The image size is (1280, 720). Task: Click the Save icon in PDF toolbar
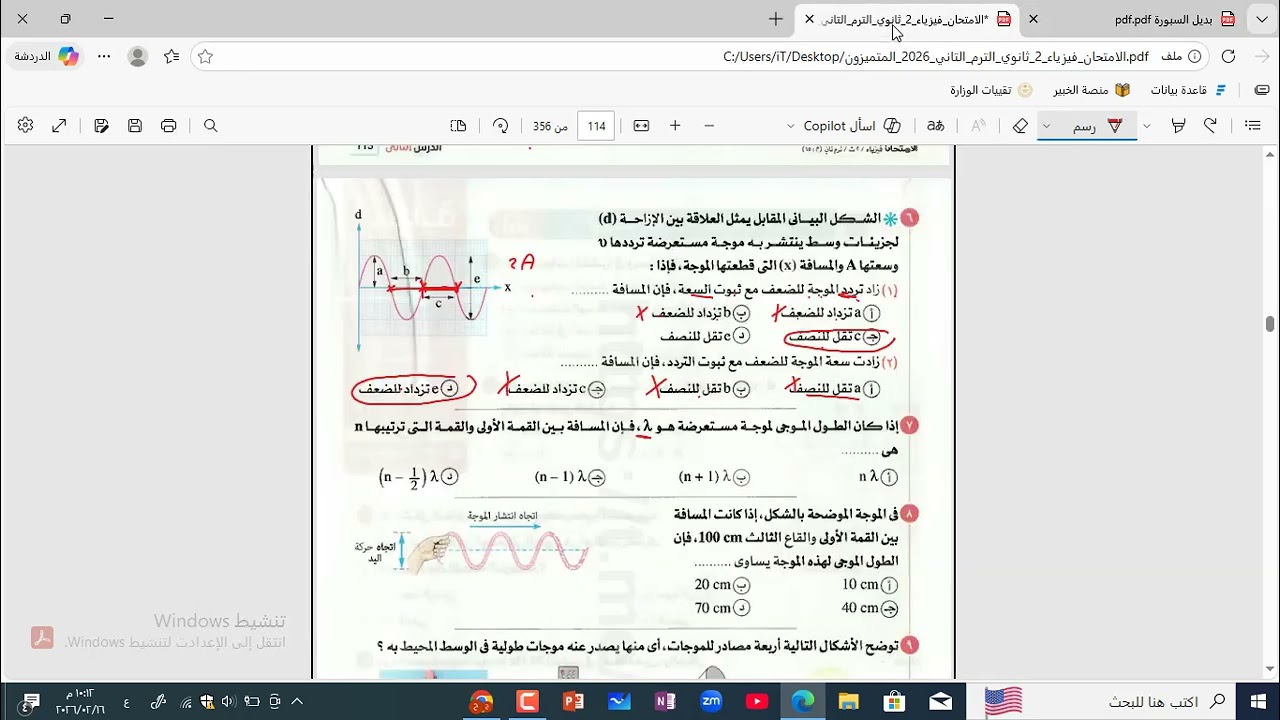pyautogui.click(x=135, y=126)
